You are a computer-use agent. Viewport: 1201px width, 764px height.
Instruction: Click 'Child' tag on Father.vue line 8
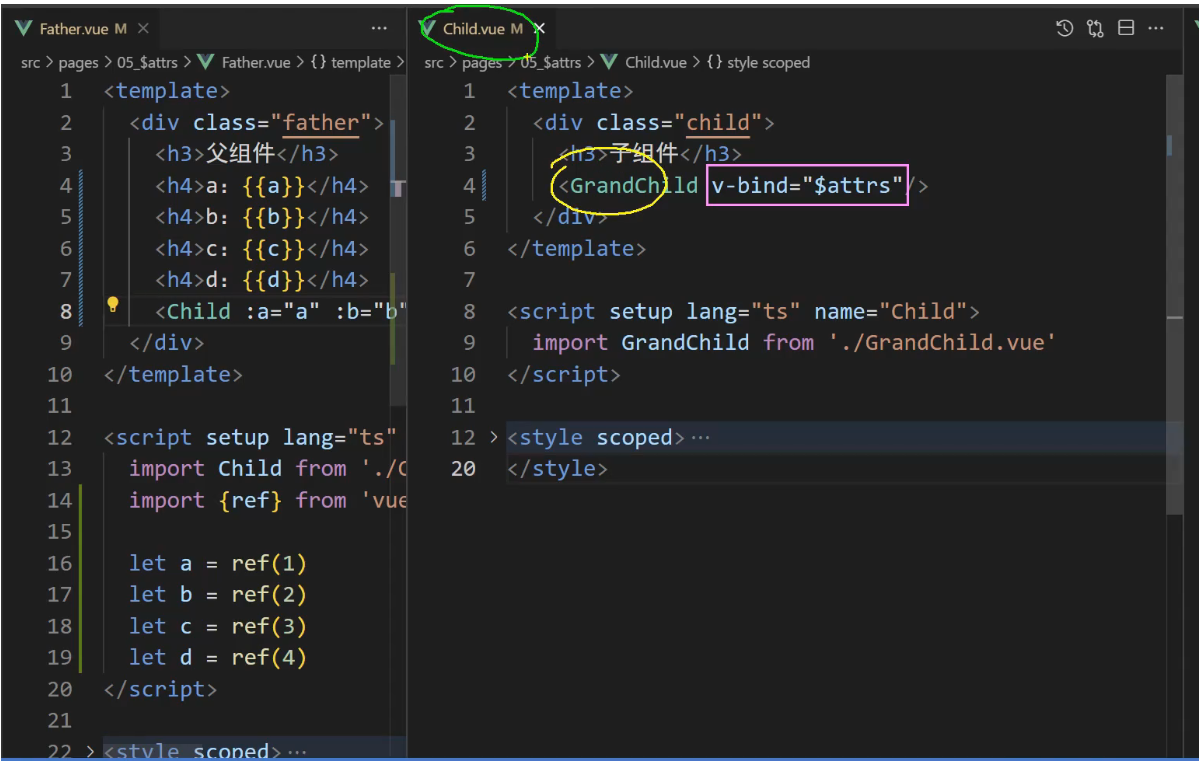pos(198,311)
